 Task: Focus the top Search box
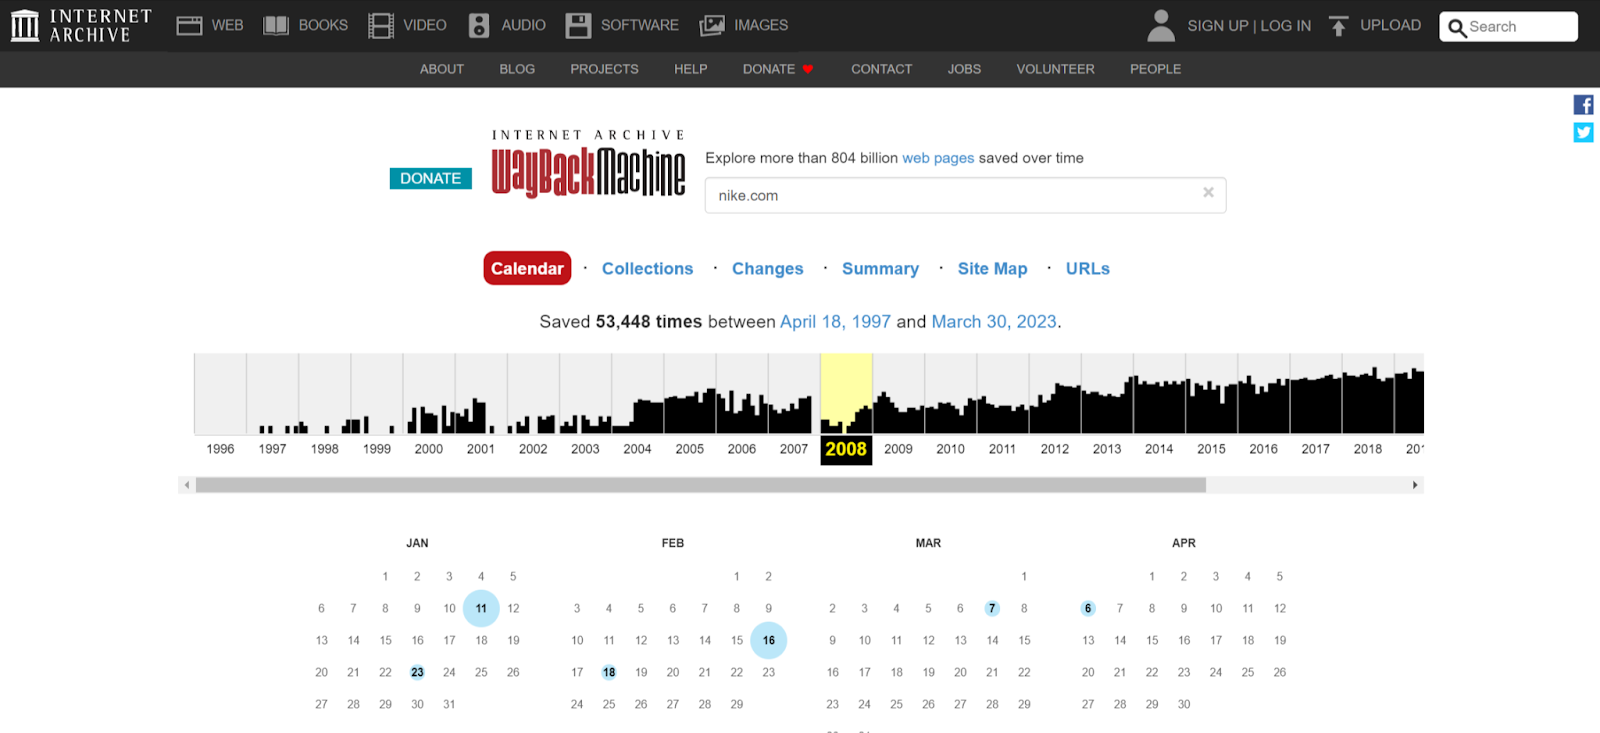1508,27
